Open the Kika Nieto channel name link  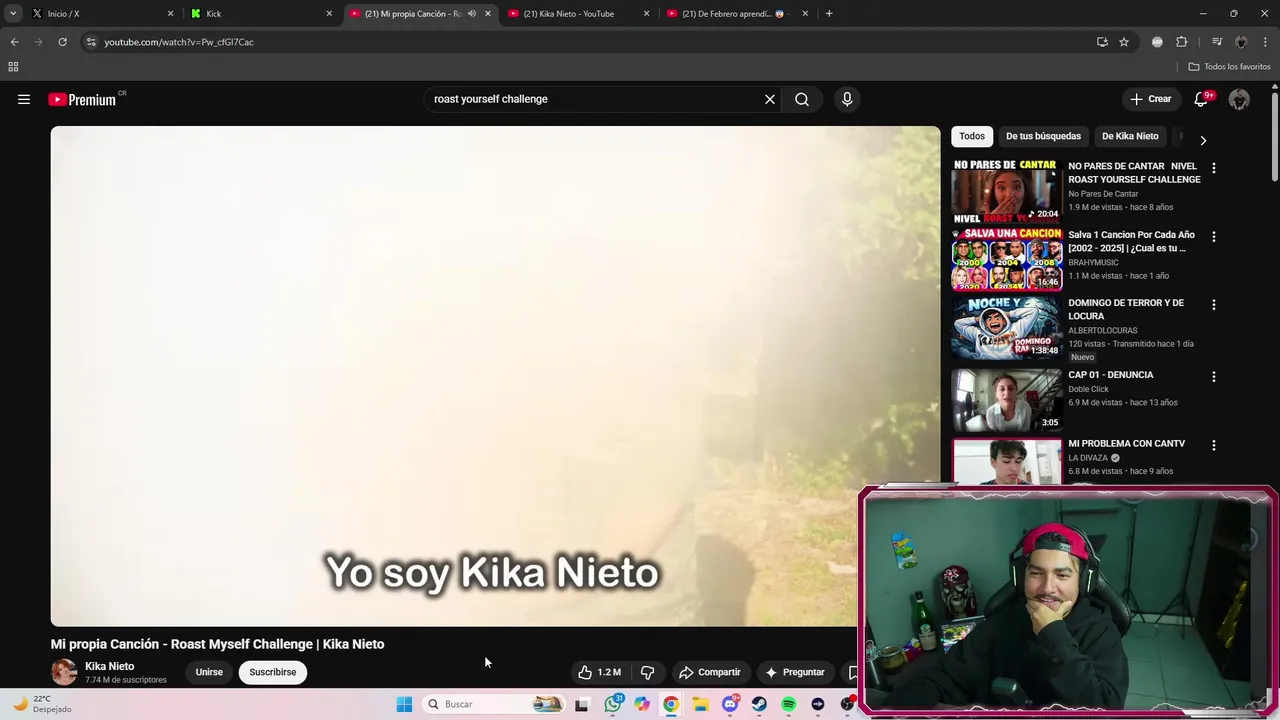coord(109,666)
